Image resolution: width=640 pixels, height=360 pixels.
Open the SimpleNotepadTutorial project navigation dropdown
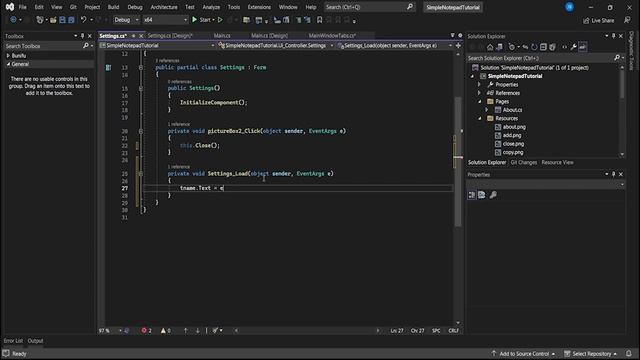point(157,46)
